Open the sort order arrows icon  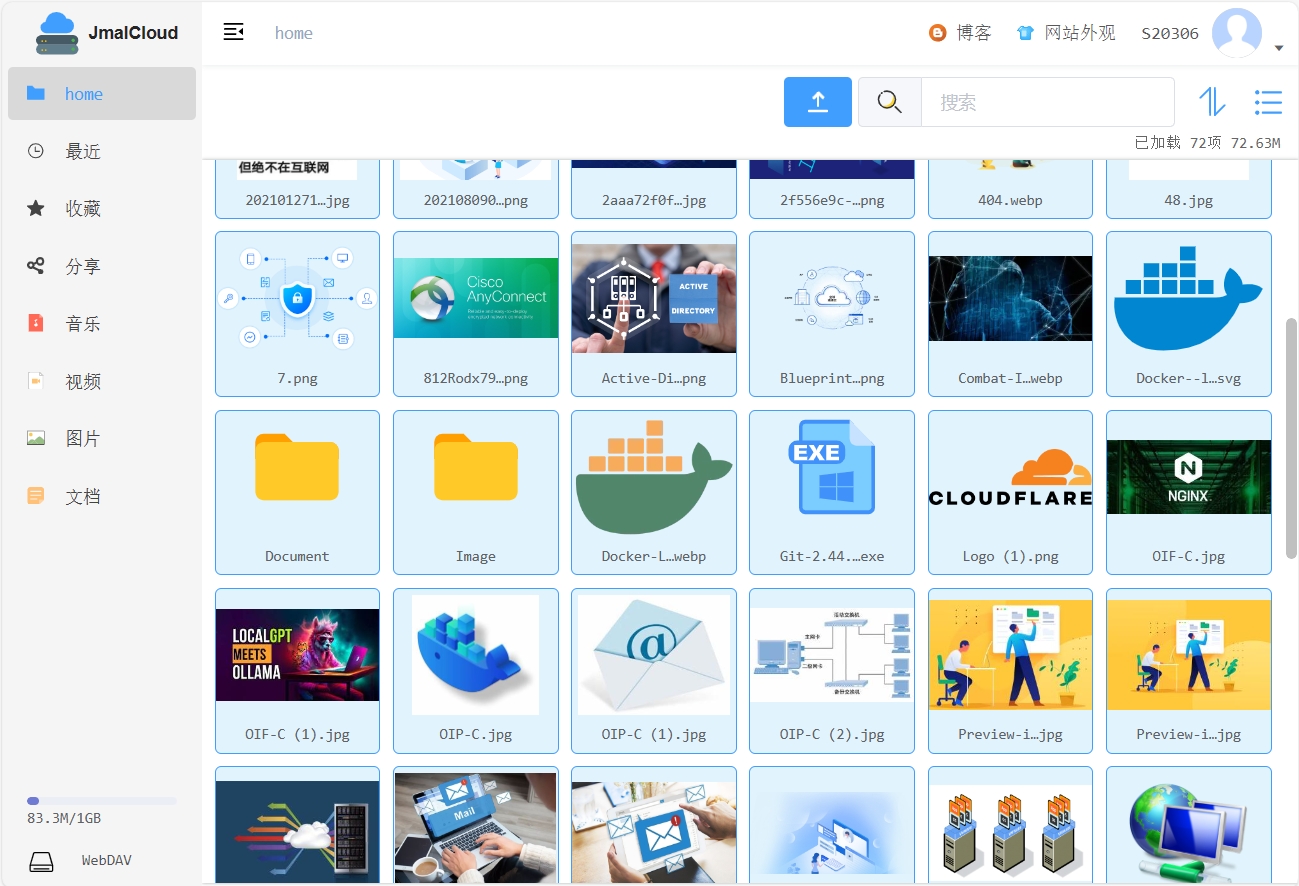click(x=1212, y=102)
